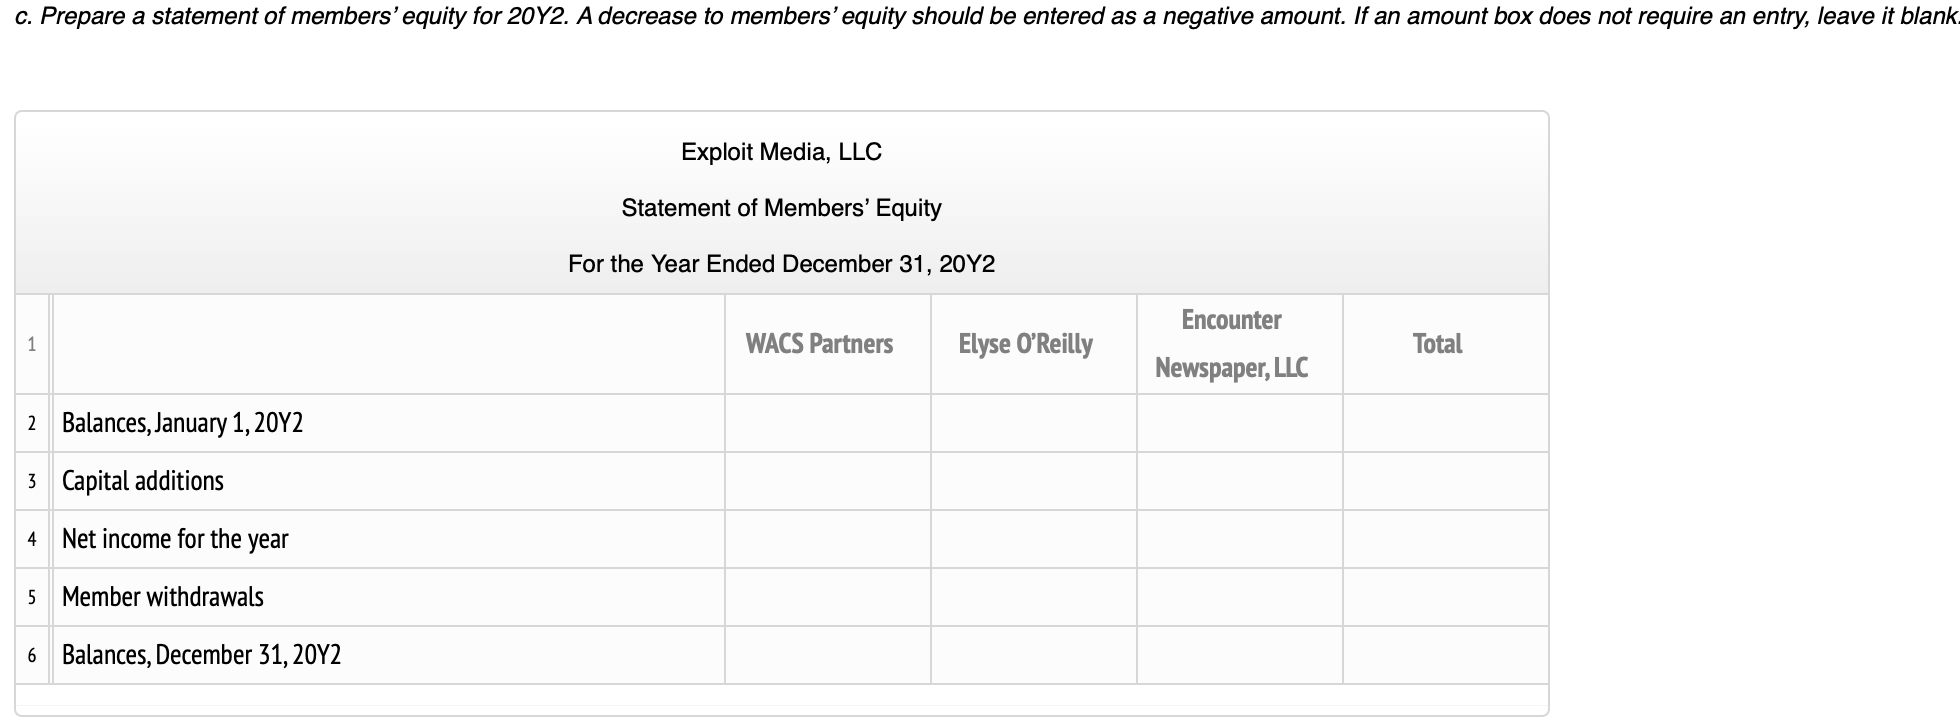This screenshot has height=720, width=1960.
Task: Click the Total cell for Balances, January 1
Action: 1445,423
